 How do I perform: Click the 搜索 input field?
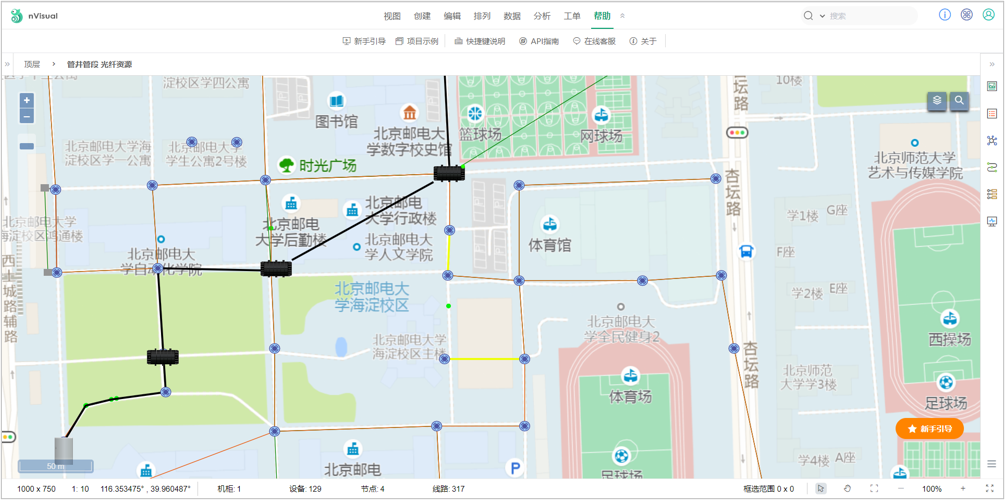(870, 16)
